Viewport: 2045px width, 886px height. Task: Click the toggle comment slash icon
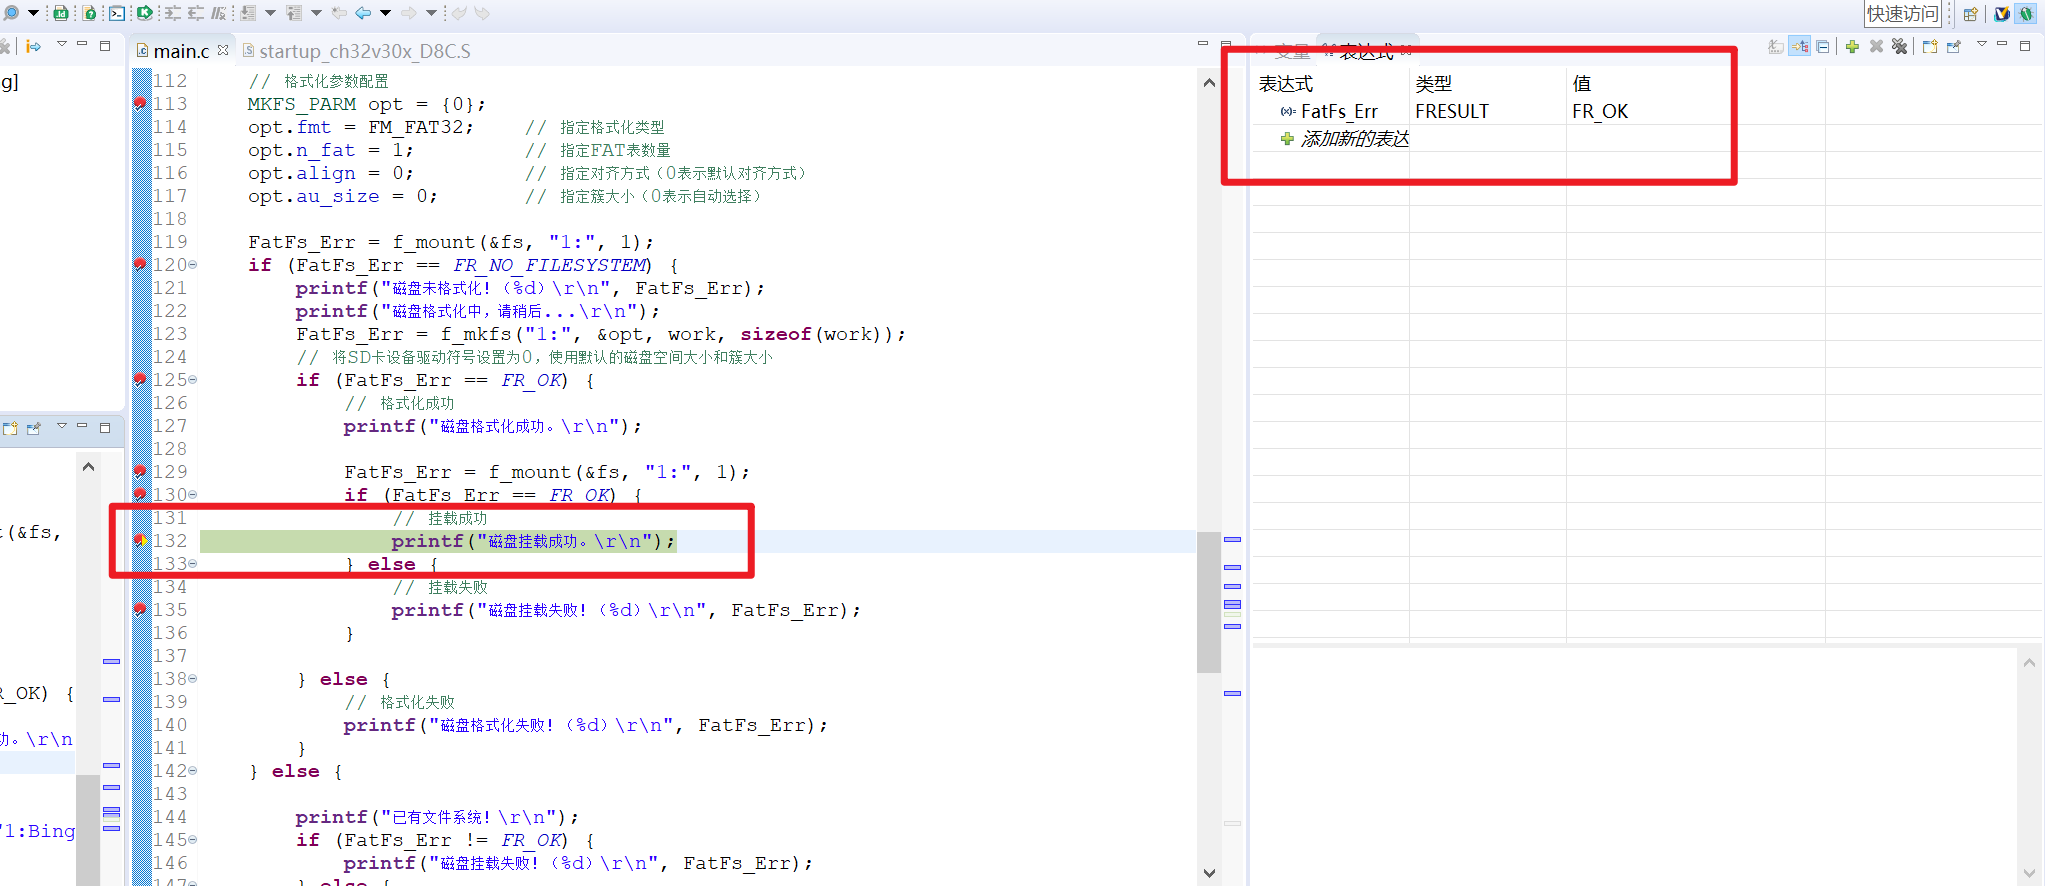click(219, 13)
